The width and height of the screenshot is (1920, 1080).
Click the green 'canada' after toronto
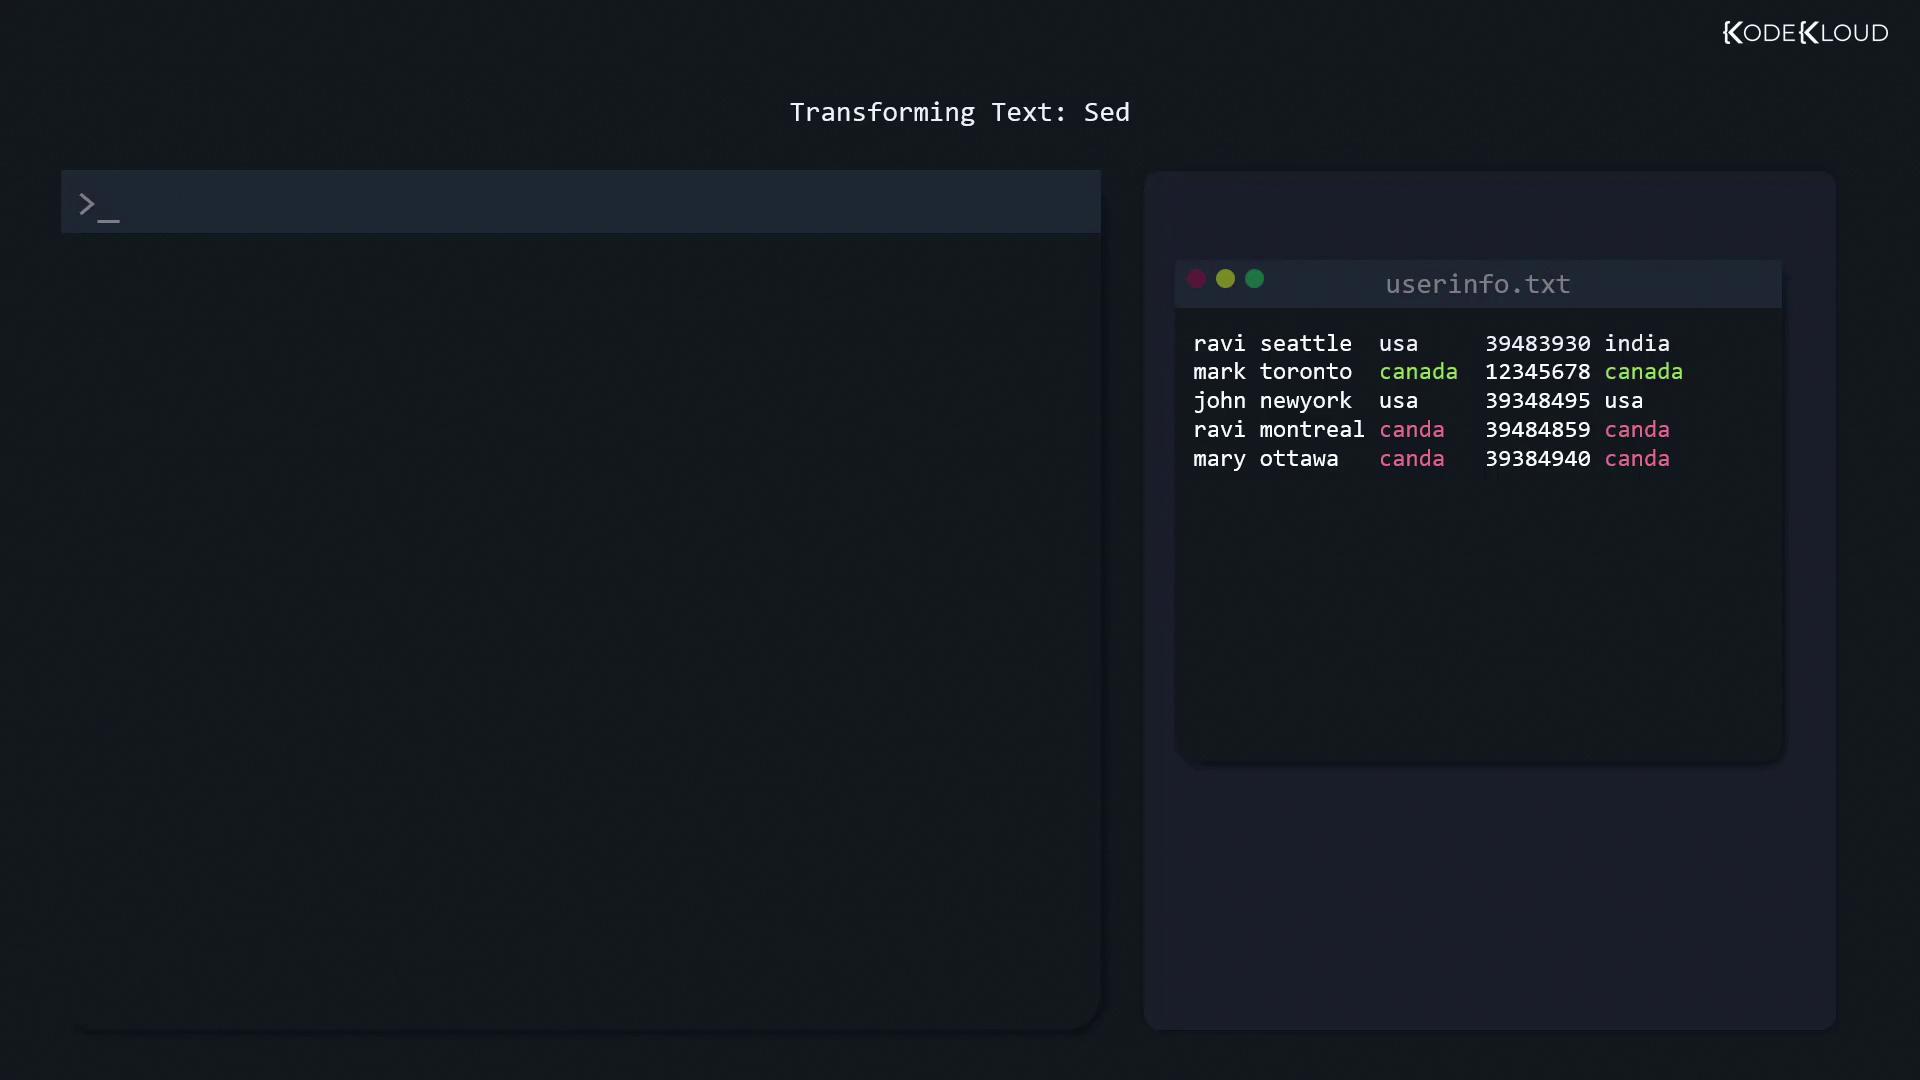1417,372
